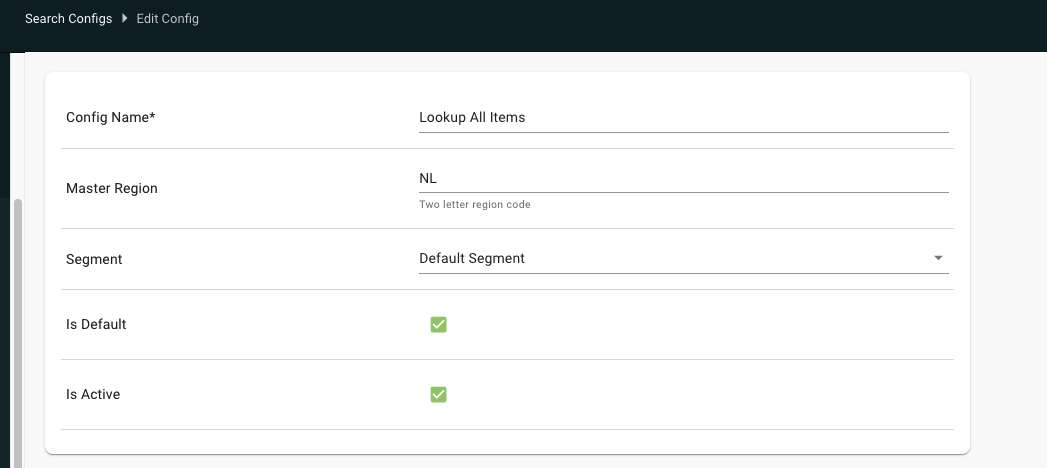Screen dimensions: 1047x468
Task: Uncheck the Is Active checkbox
Action: [x=438, y=395]
